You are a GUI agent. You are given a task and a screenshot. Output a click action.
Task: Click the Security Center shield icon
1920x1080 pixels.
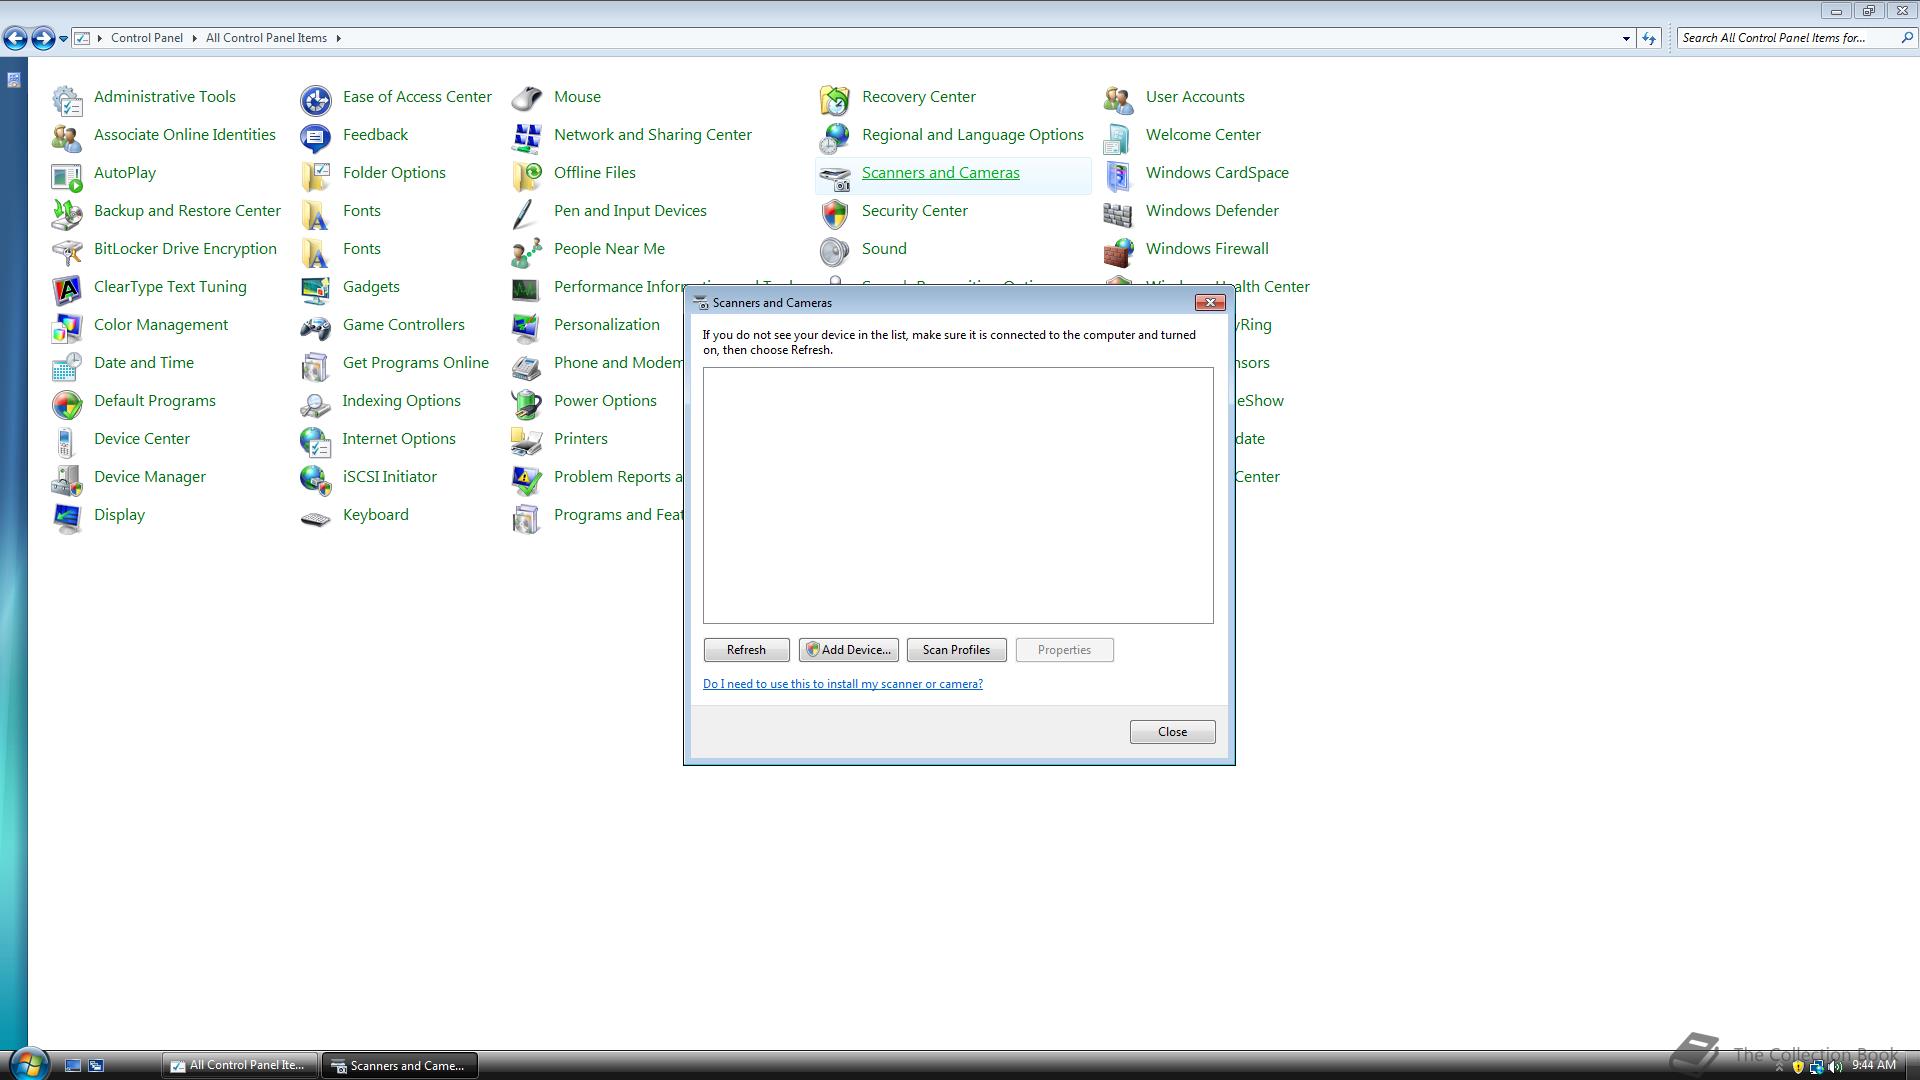click(835, 212)
